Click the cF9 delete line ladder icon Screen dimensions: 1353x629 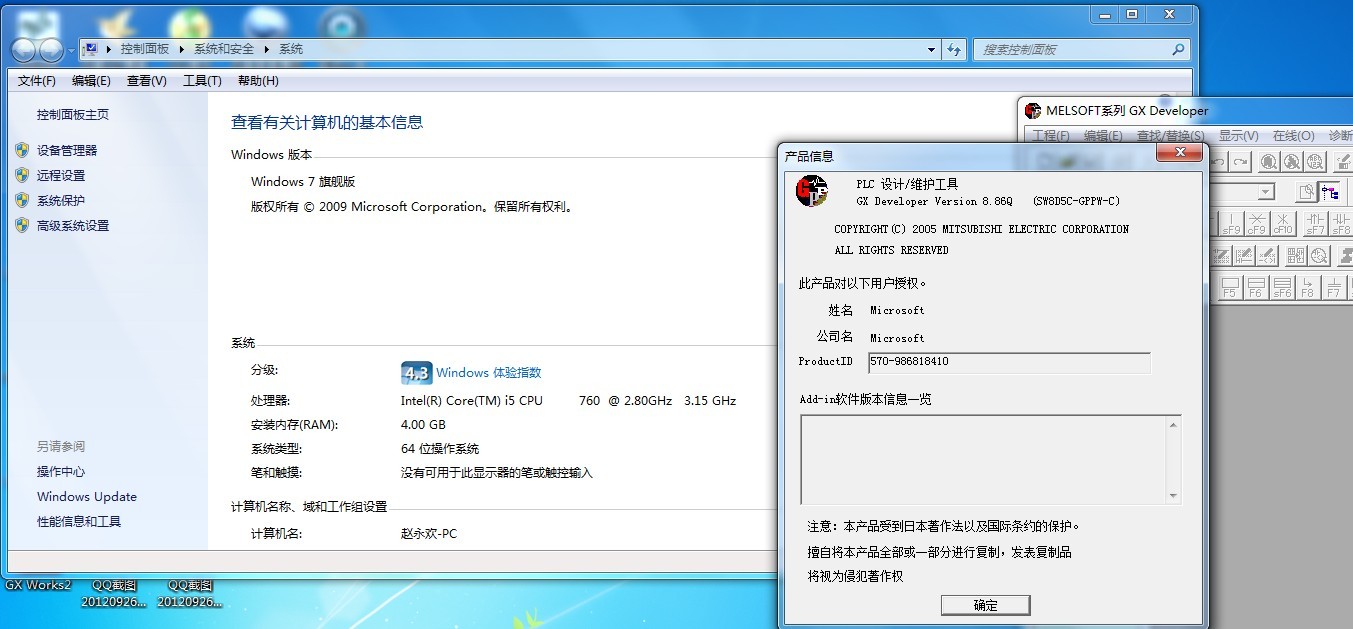(1257, 224)
